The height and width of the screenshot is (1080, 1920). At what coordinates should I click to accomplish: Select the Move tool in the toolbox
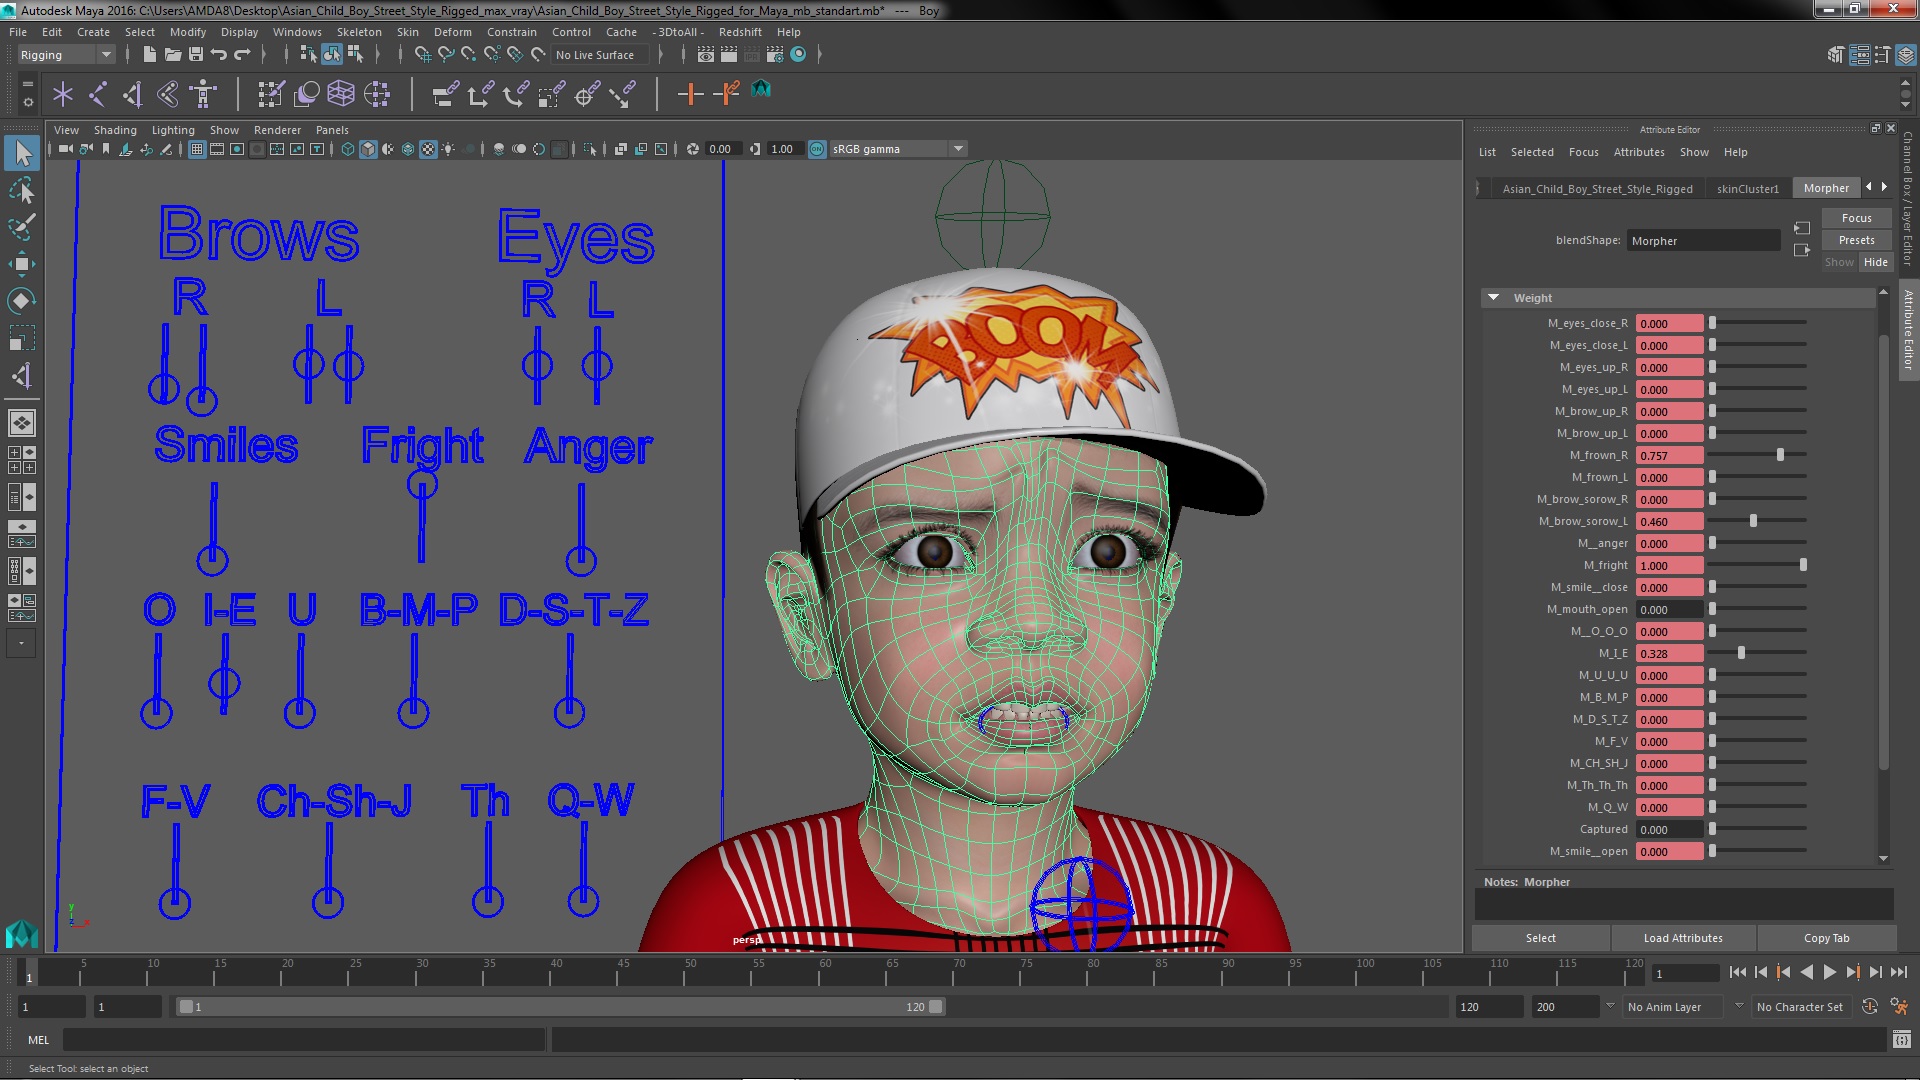[x=22, y=264]
